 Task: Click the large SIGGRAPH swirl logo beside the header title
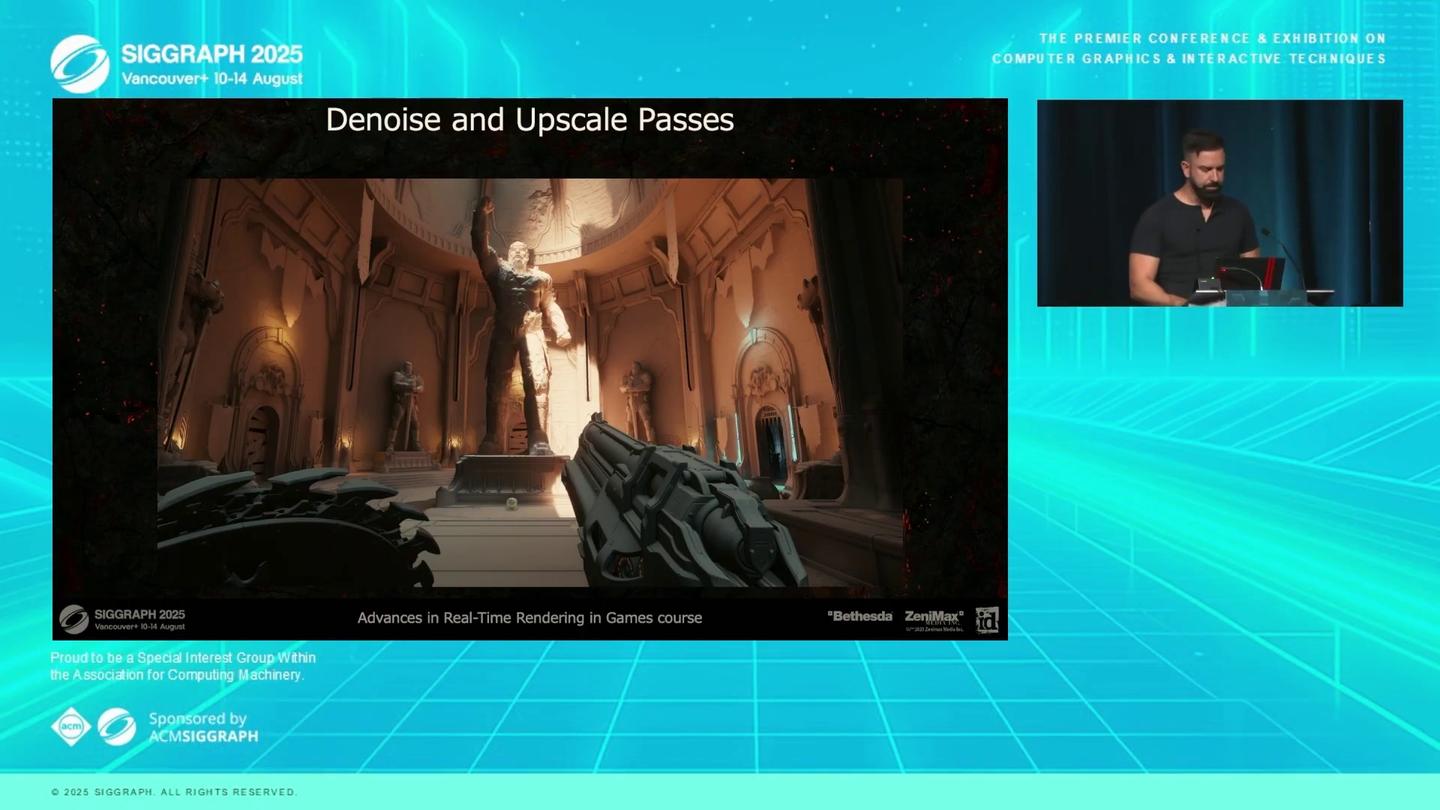click(80, 64)
